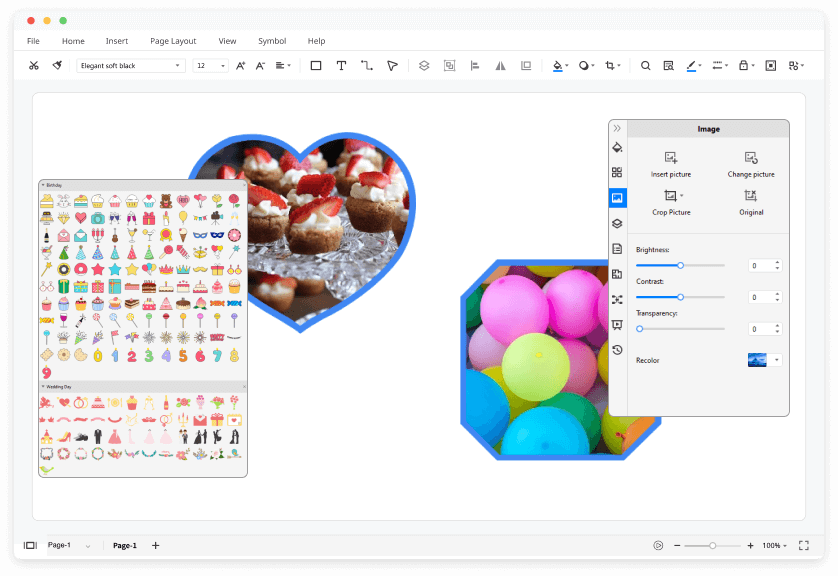838x576 pixels.
Task: Click the Insert picture button
Action: tap(671, 164)
